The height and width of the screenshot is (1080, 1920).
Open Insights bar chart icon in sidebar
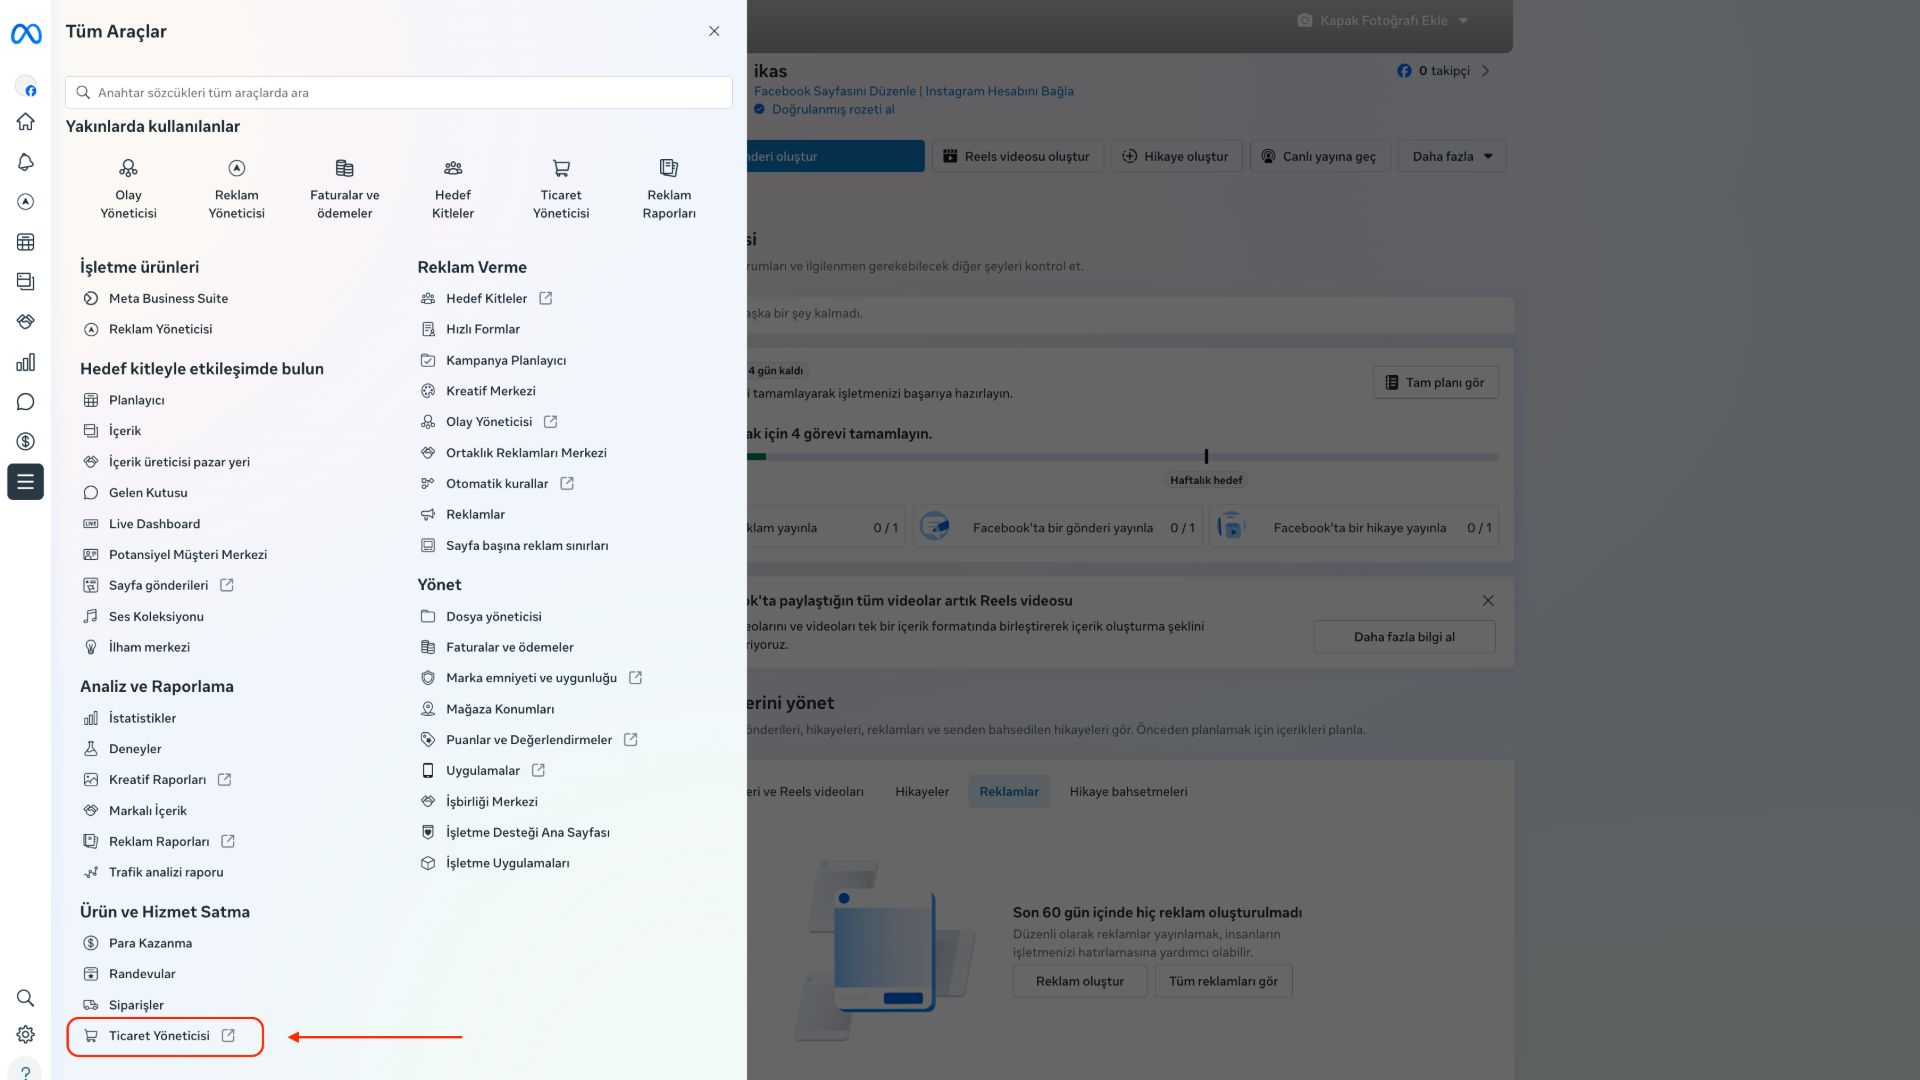pyautogui.click(x=26, y=362)
